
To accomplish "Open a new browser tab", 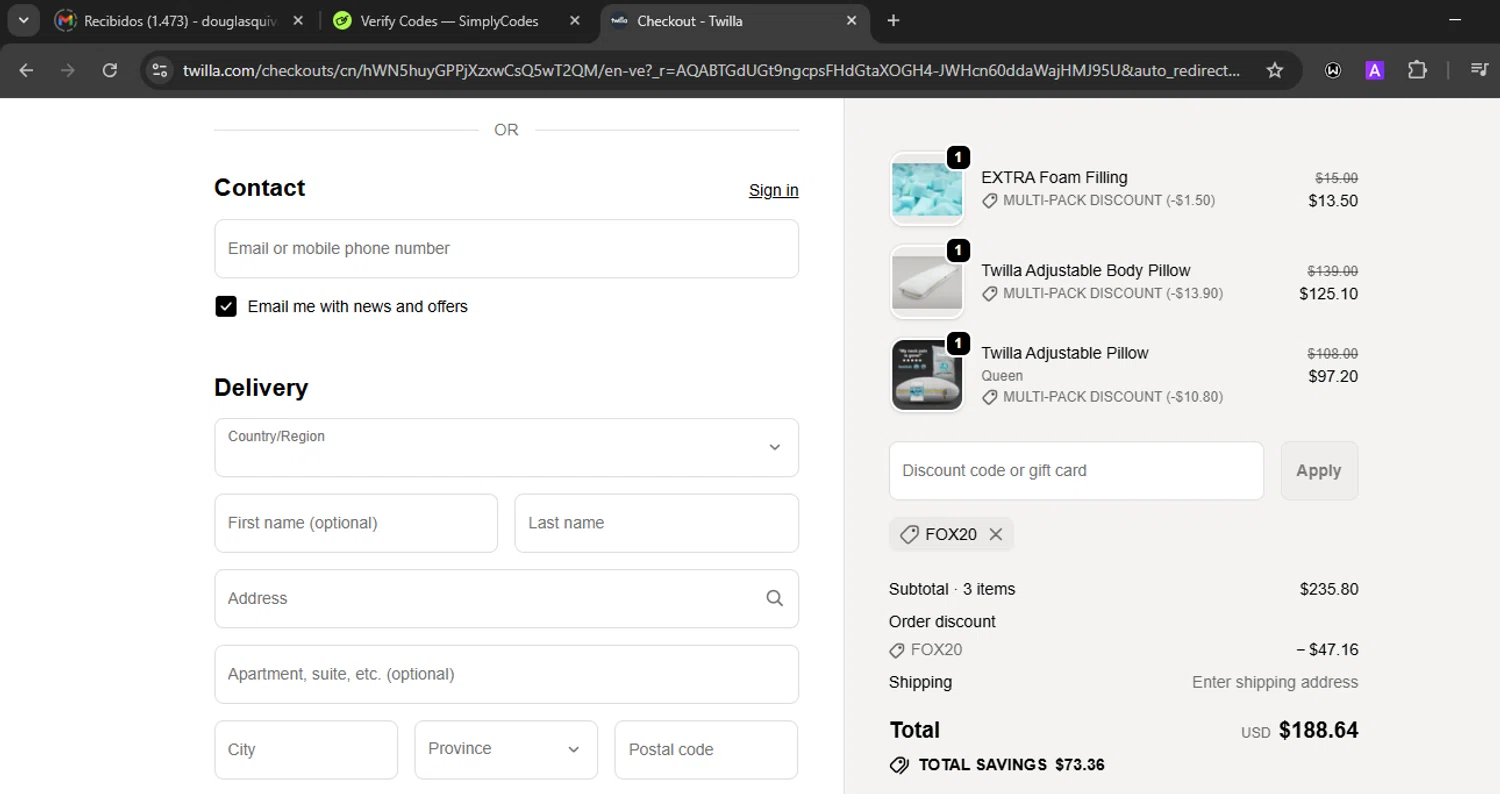I will 893,20.
